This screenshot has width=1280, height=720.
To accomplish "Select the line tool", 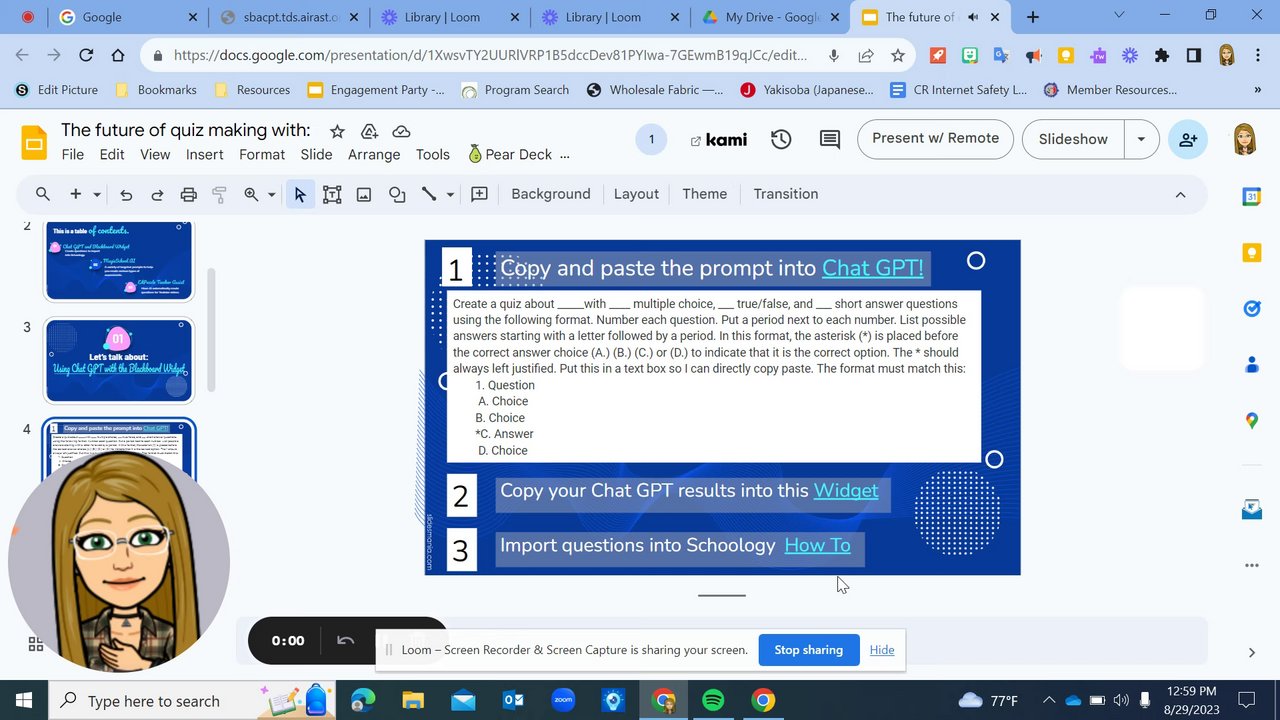I will pos(429,194).
